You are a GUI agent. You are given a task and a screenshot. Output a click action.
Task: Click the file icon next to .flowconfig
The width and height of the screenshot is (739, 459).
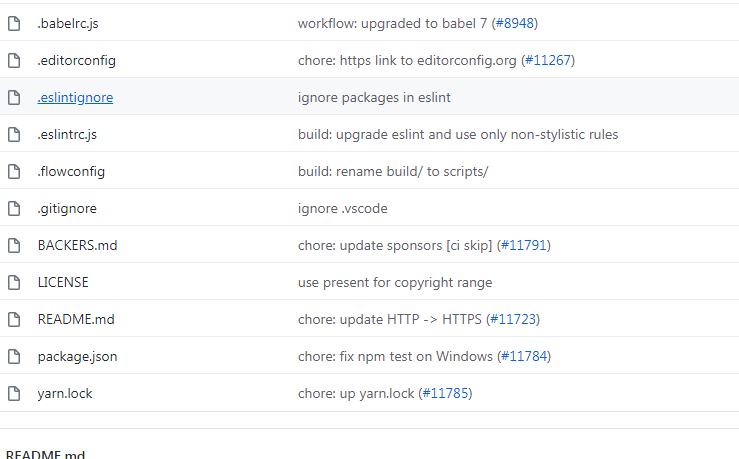[x=14, y=172]
